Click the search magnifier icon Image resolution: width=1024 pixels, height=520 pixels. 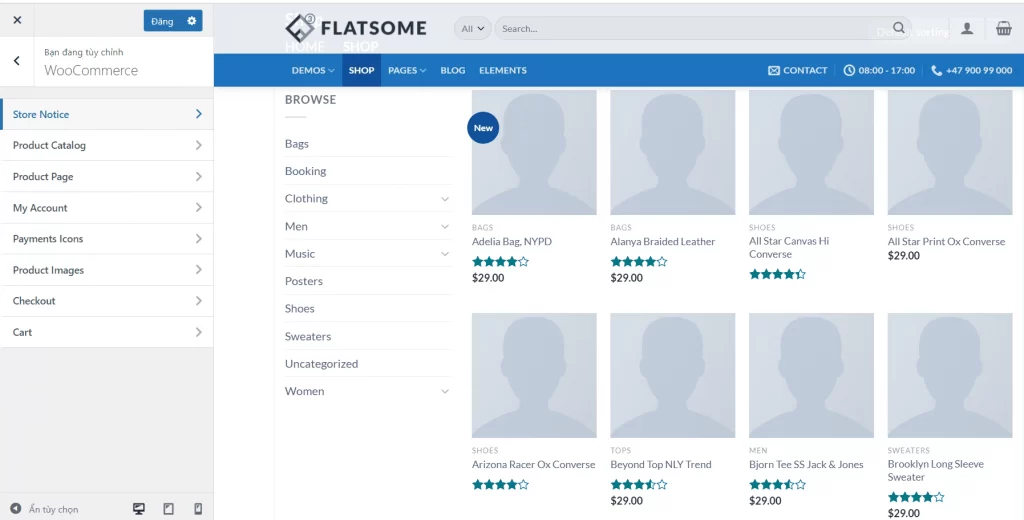coord(899,28)
